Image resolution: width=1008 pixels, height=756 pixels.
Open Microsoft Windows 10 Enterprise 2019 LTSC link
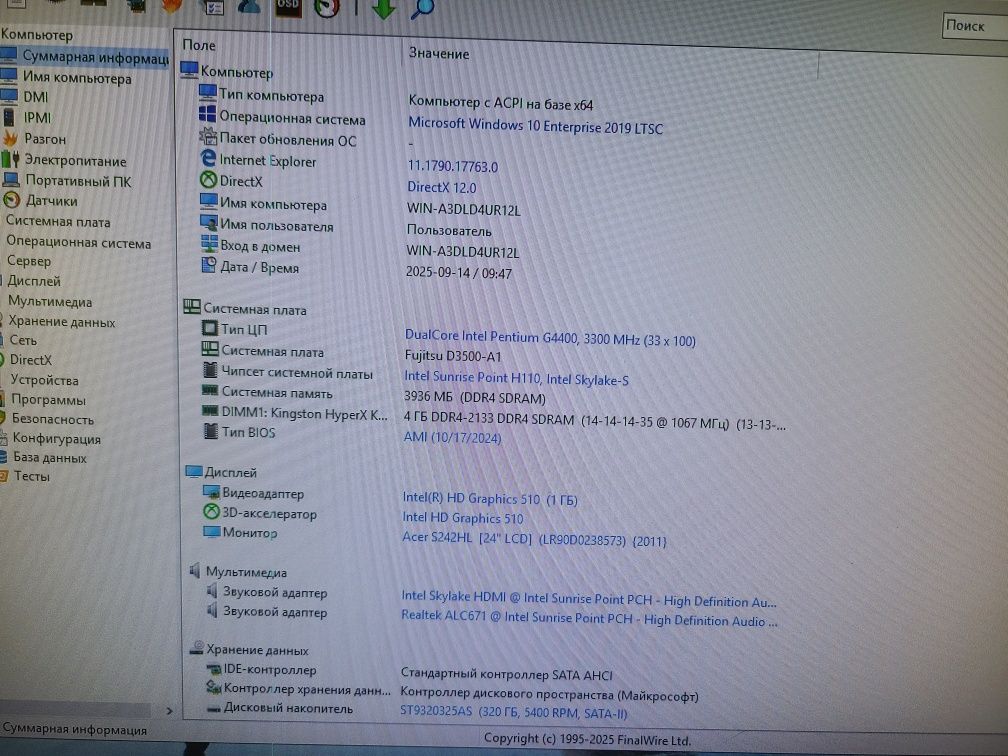pyautogui.click(x=535, y=125)
